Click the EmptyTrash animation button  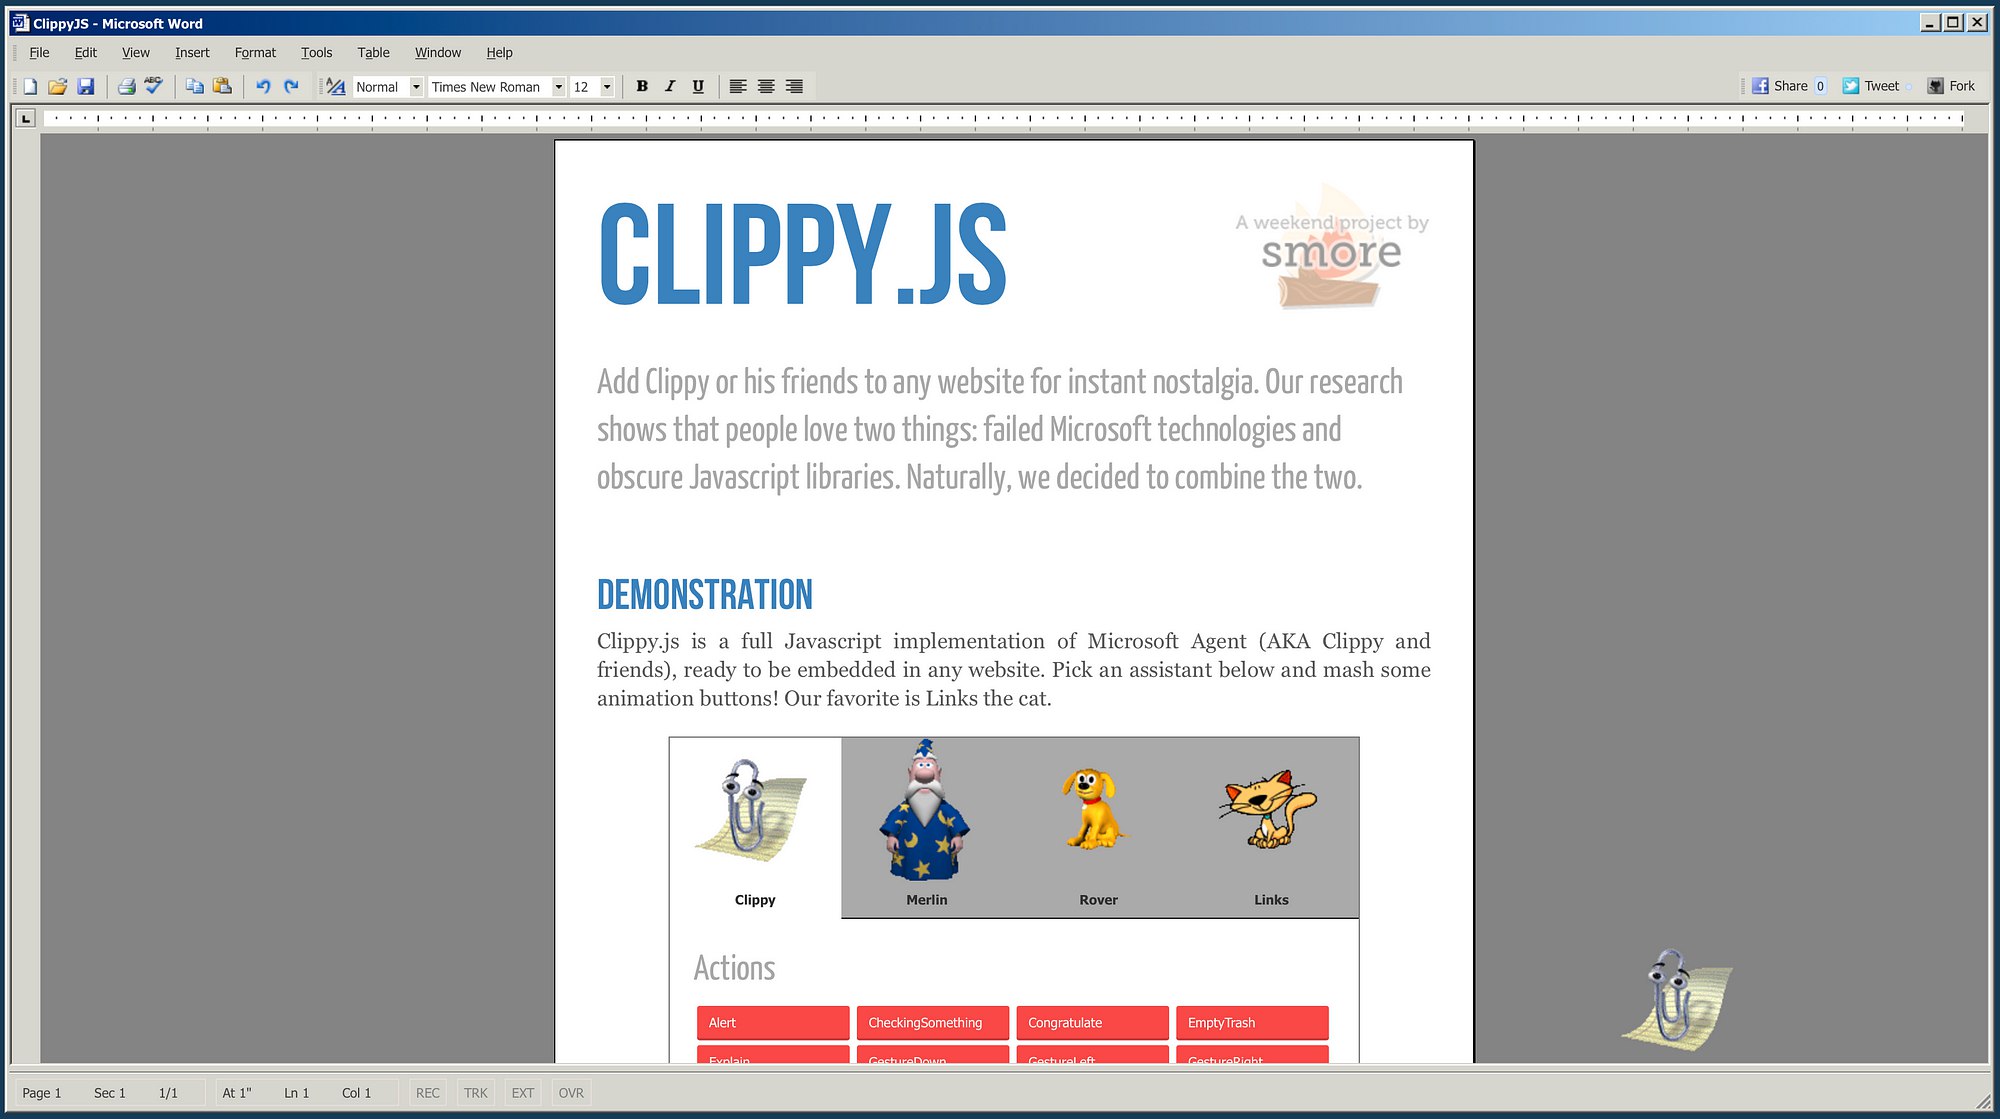(1252, 1023)
